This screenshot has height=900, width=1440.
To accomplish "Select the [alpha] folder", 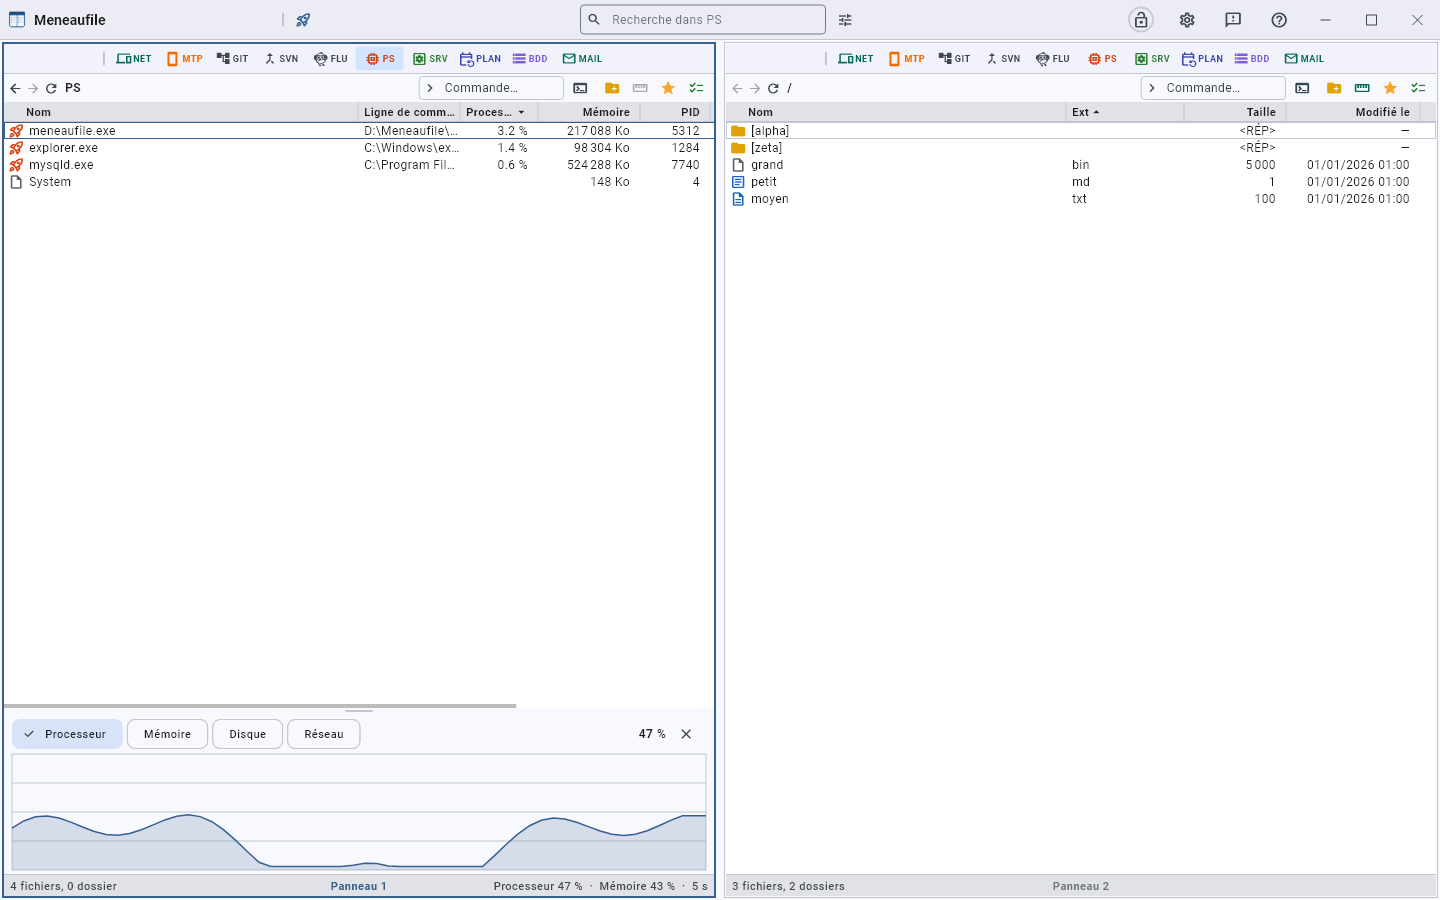I will click(1080, 131).
